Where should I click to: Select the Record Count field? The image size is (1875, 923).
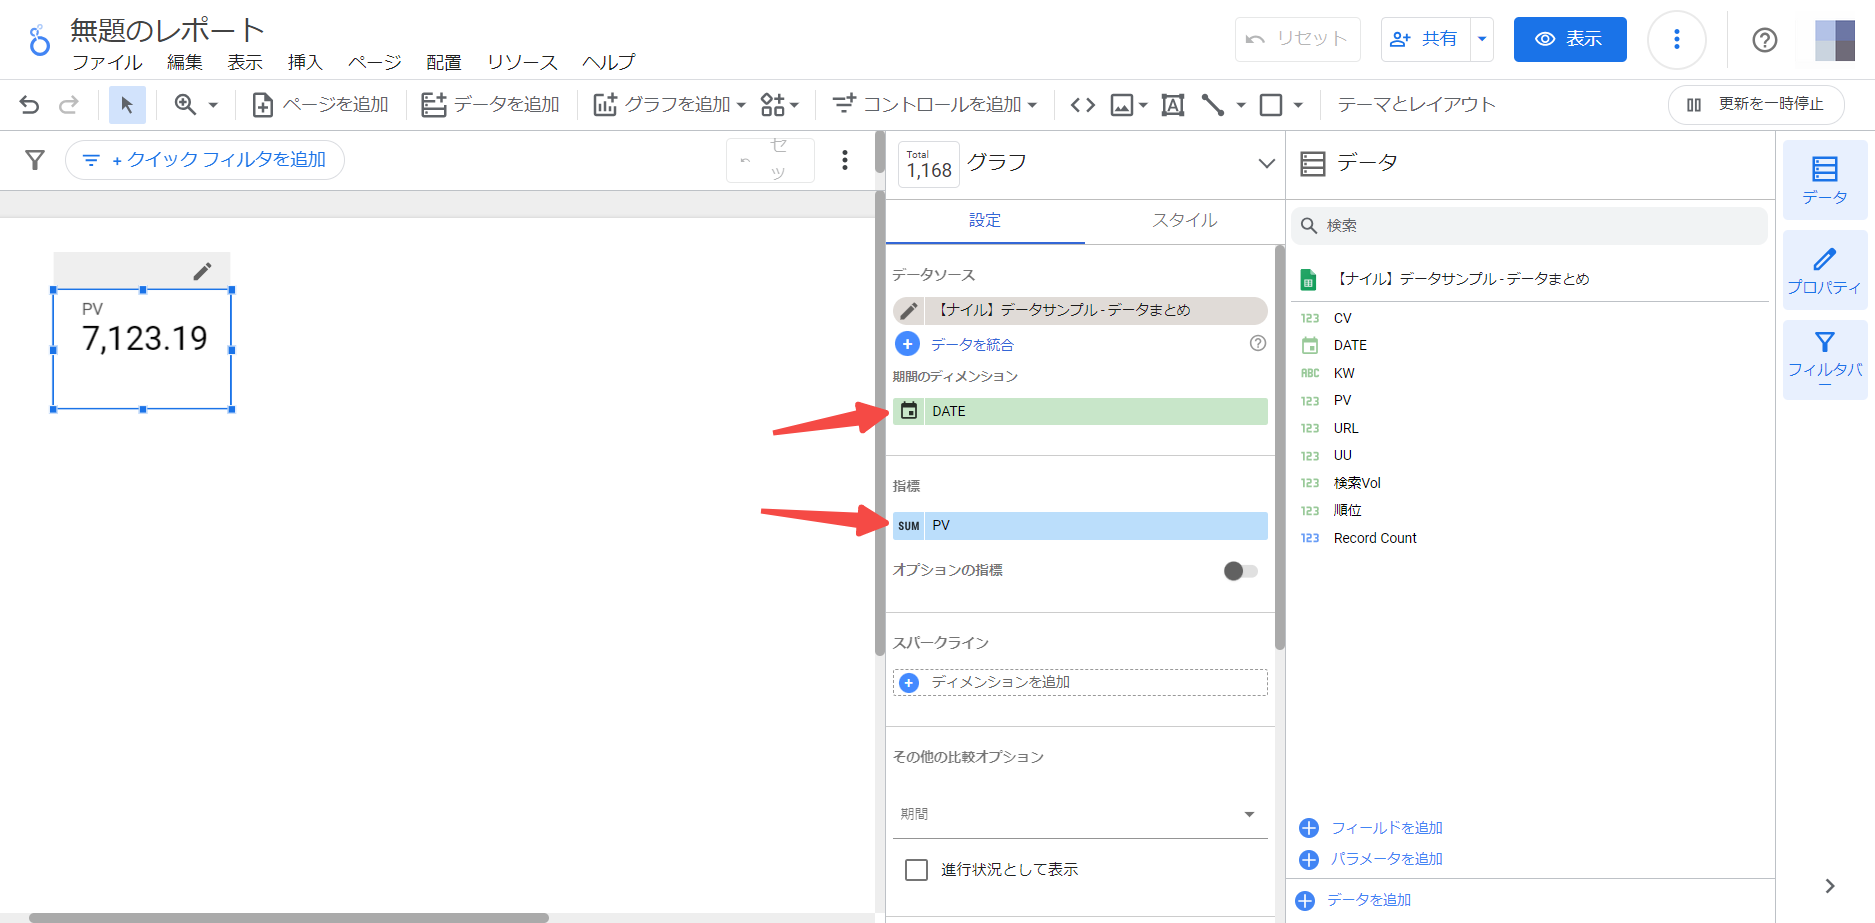1375,538
